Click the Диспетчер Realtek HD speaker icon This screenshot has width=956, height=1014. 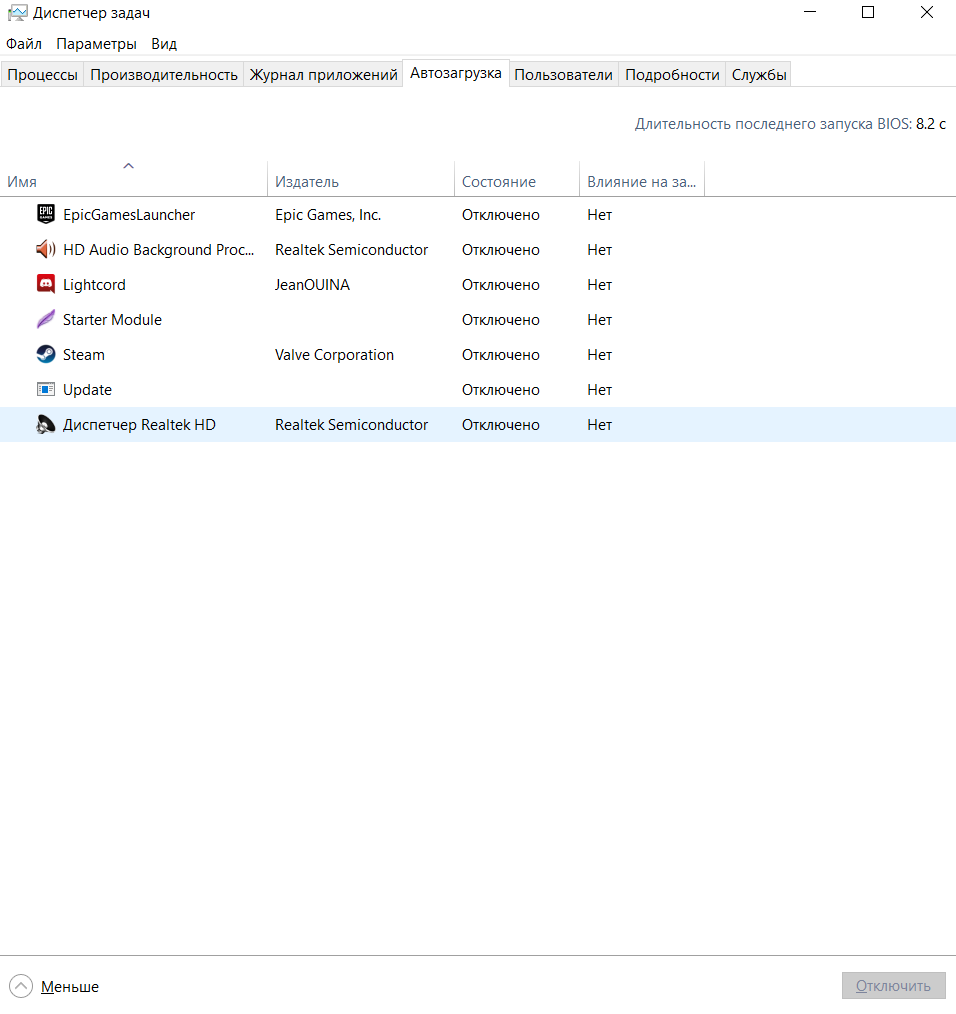pos(46,424)
